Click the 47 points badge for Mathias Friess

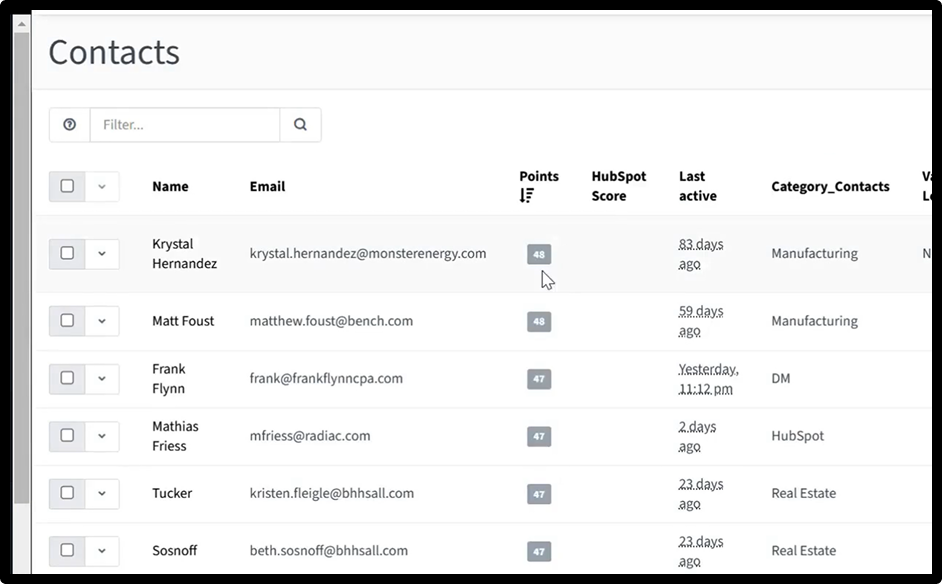[x=539, y=436]
